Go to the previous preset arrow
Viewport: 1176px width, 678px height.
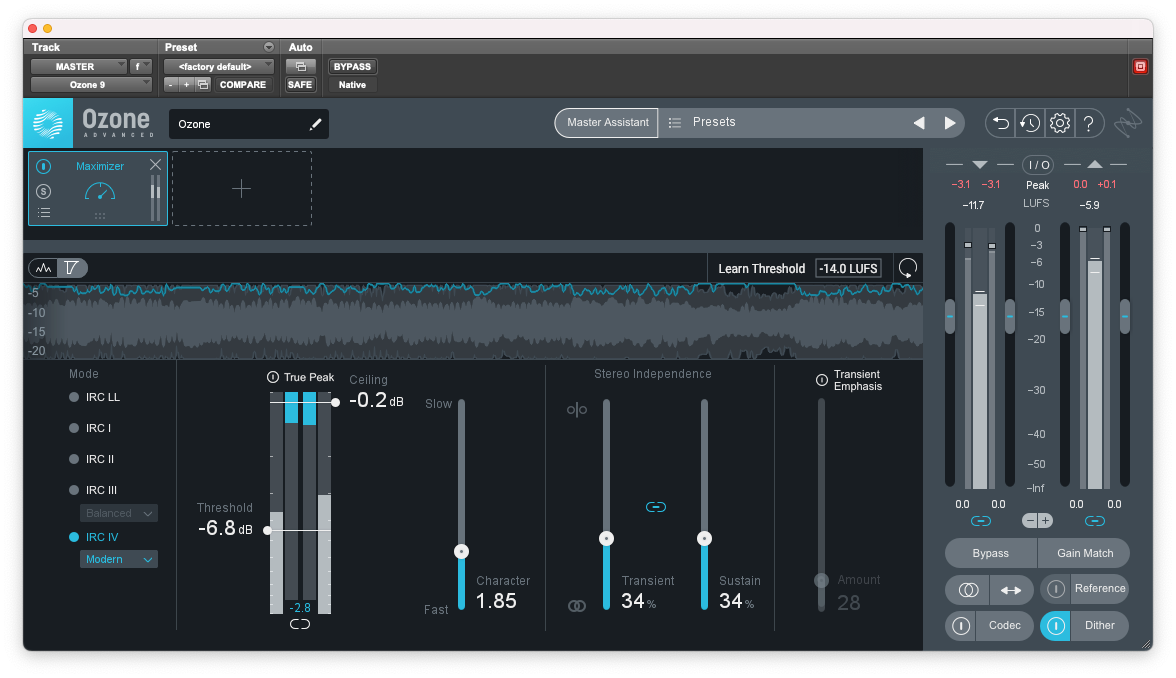coord(919,123)
